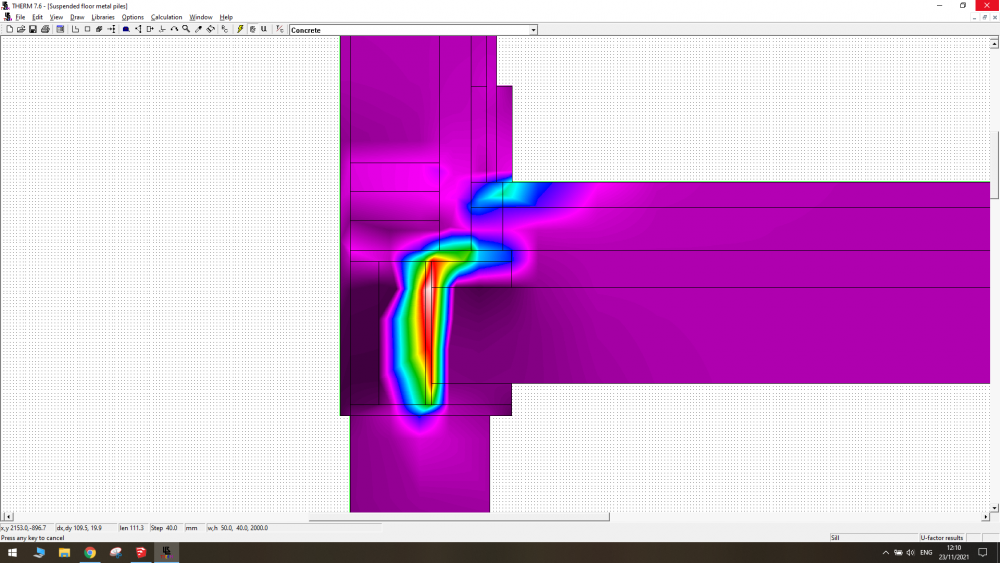Click the New file toolbar icon
1000x563 pixels.
[x=10, y=29]
